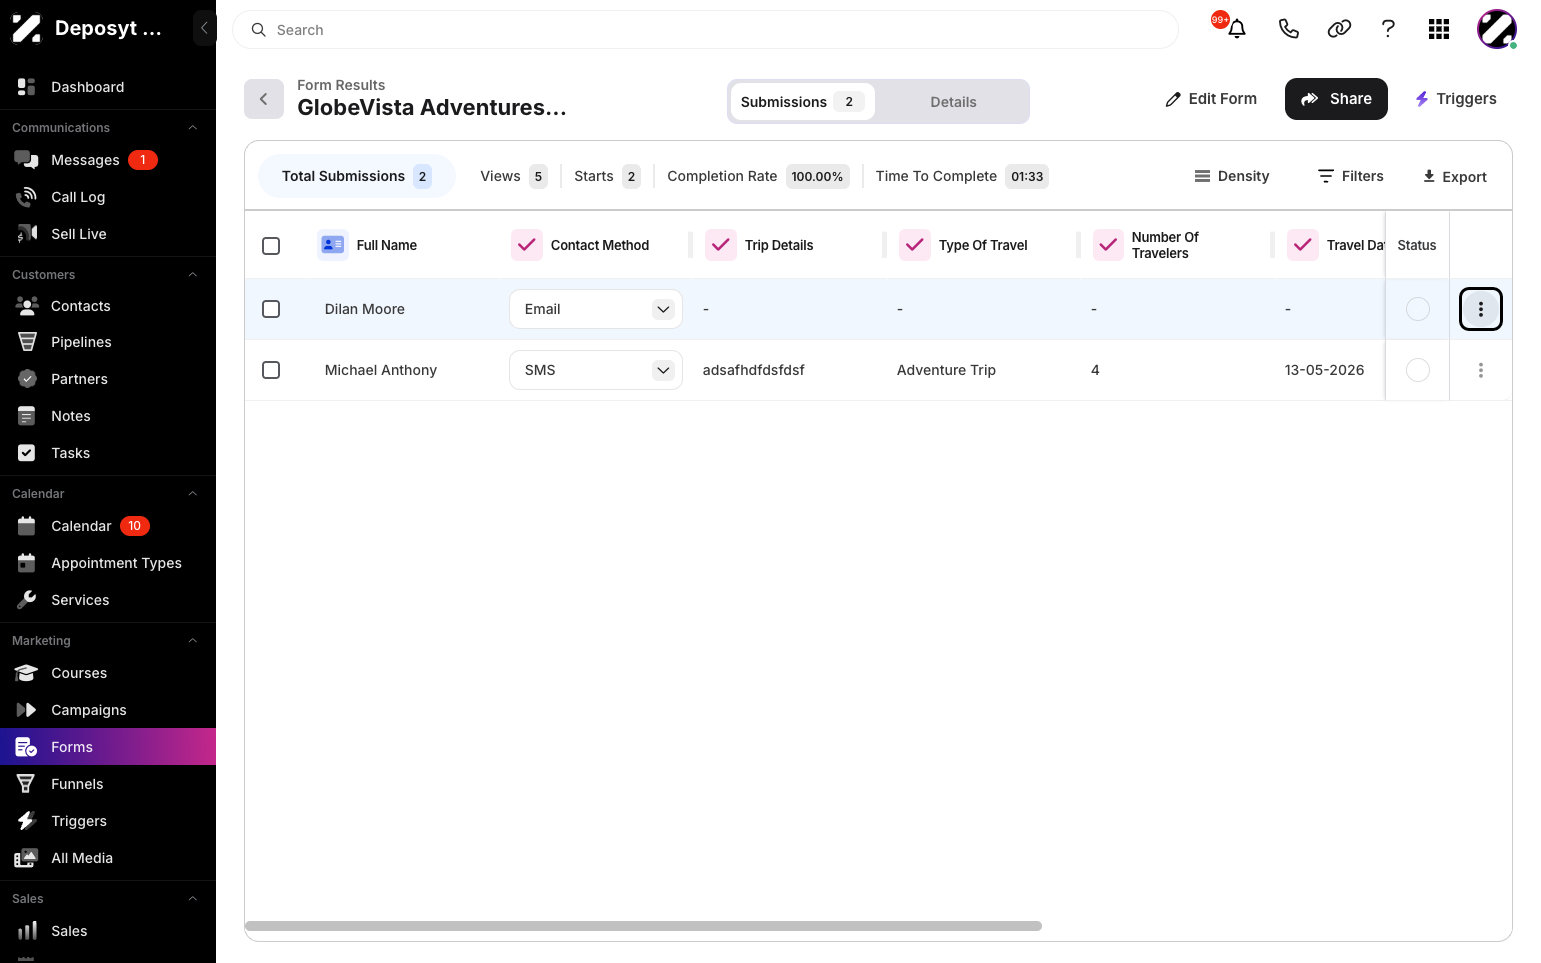1541x963 pixels.
Task: Open the help question mark icon
Action: coord(1388,29)
